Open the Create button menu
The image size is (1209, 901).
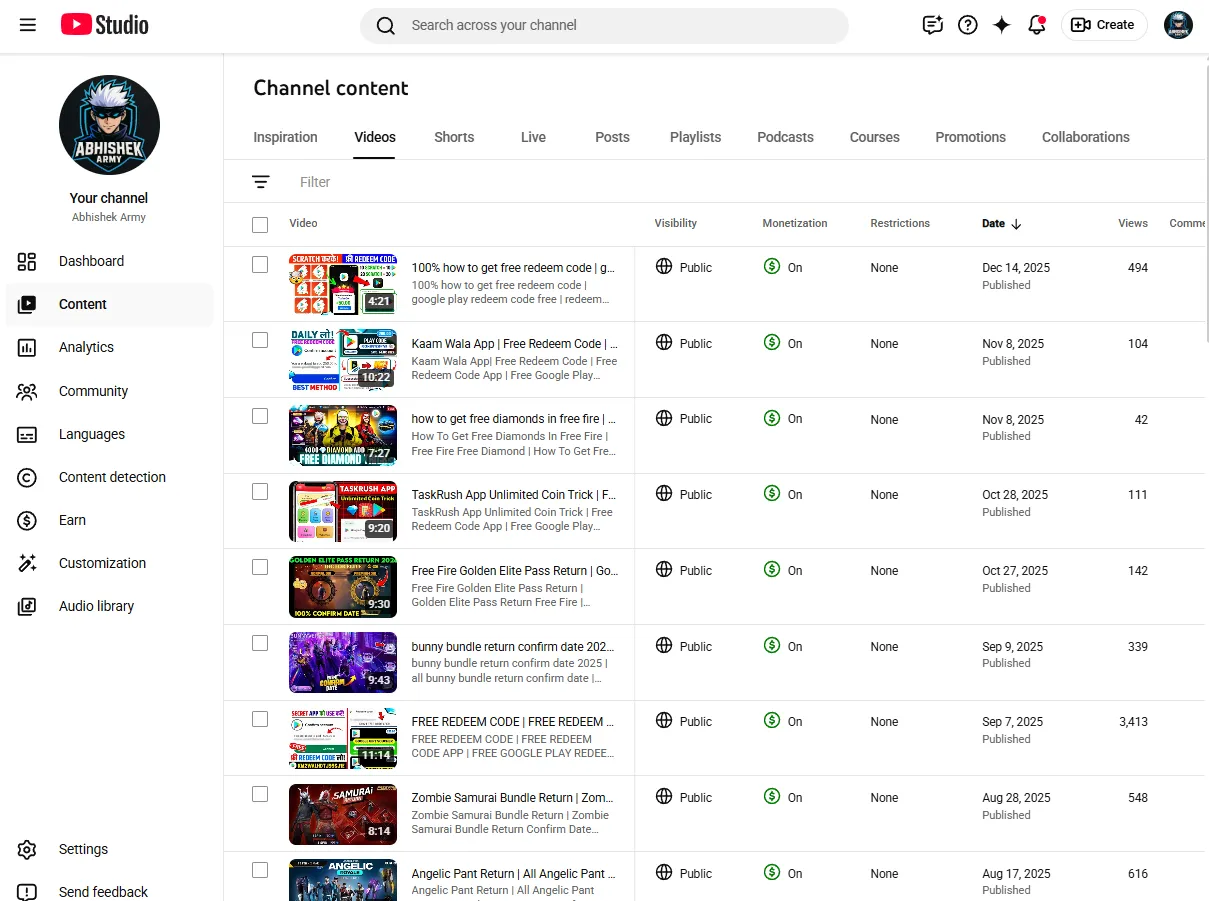point(1104,25)
